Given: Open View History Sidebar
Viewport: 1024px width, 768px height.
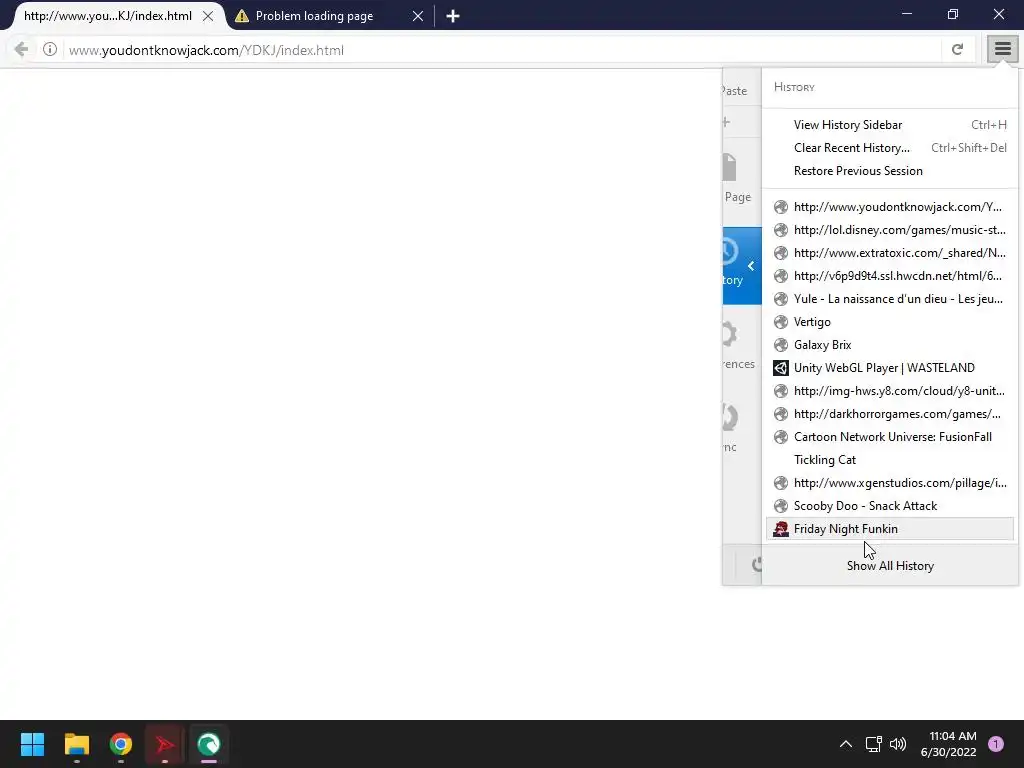Looking at the screenshot, I should tap(889, 125).
